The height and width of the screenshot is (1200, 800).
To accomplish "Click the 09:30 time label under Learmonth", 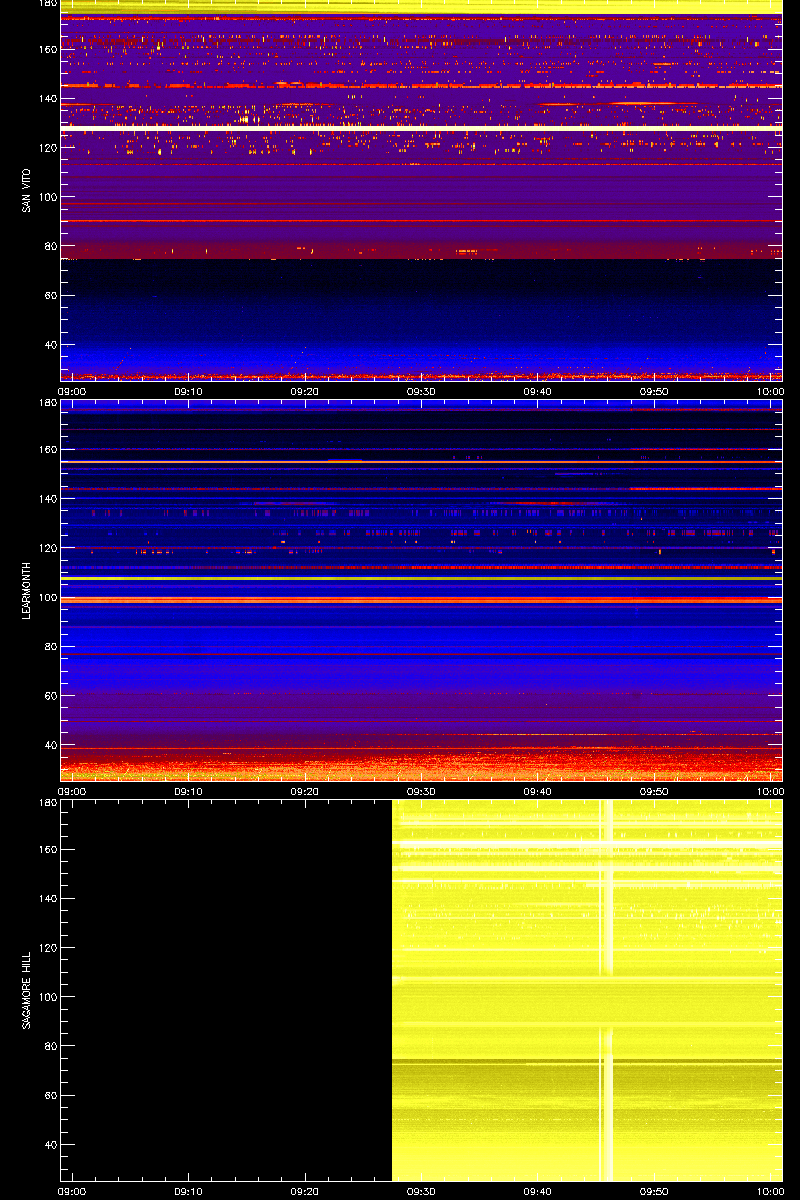I will (421, 792).
